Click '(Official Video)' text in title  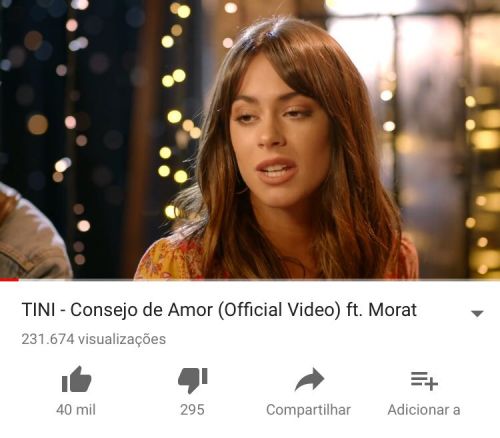coord(279,310)
